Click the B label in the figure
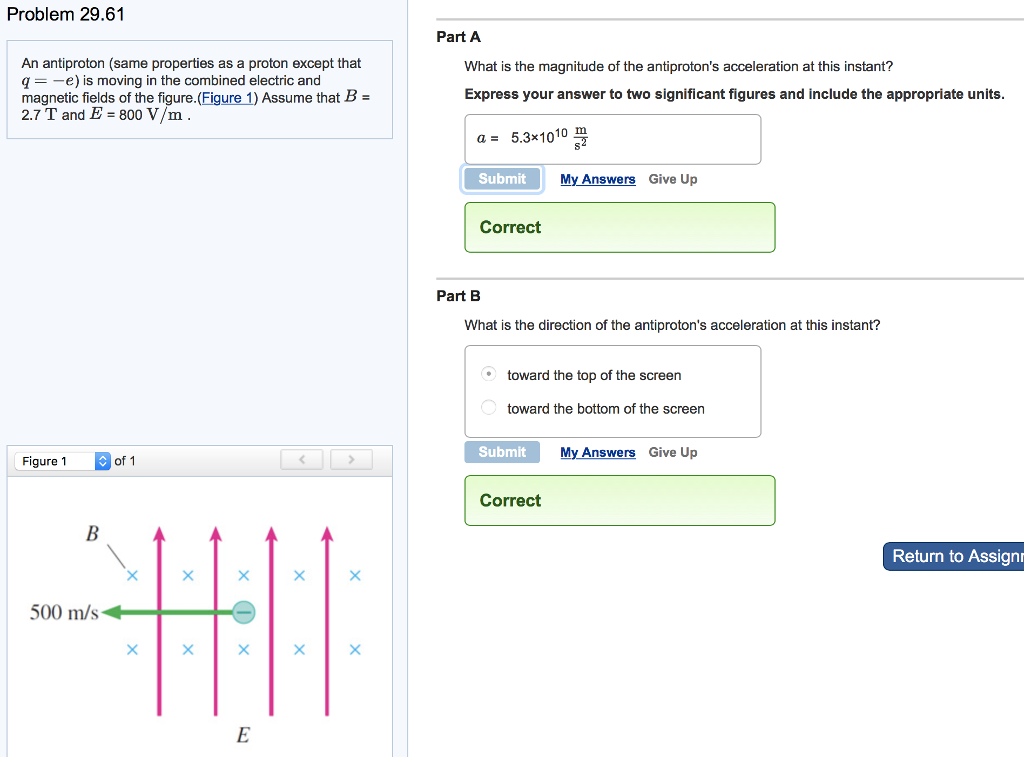 (x=92, y=534)
